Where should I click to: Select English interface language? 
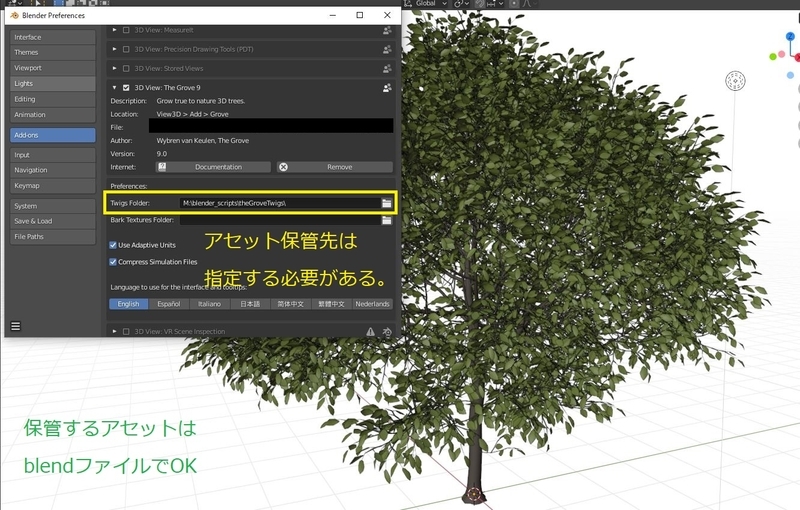[129, 304]
